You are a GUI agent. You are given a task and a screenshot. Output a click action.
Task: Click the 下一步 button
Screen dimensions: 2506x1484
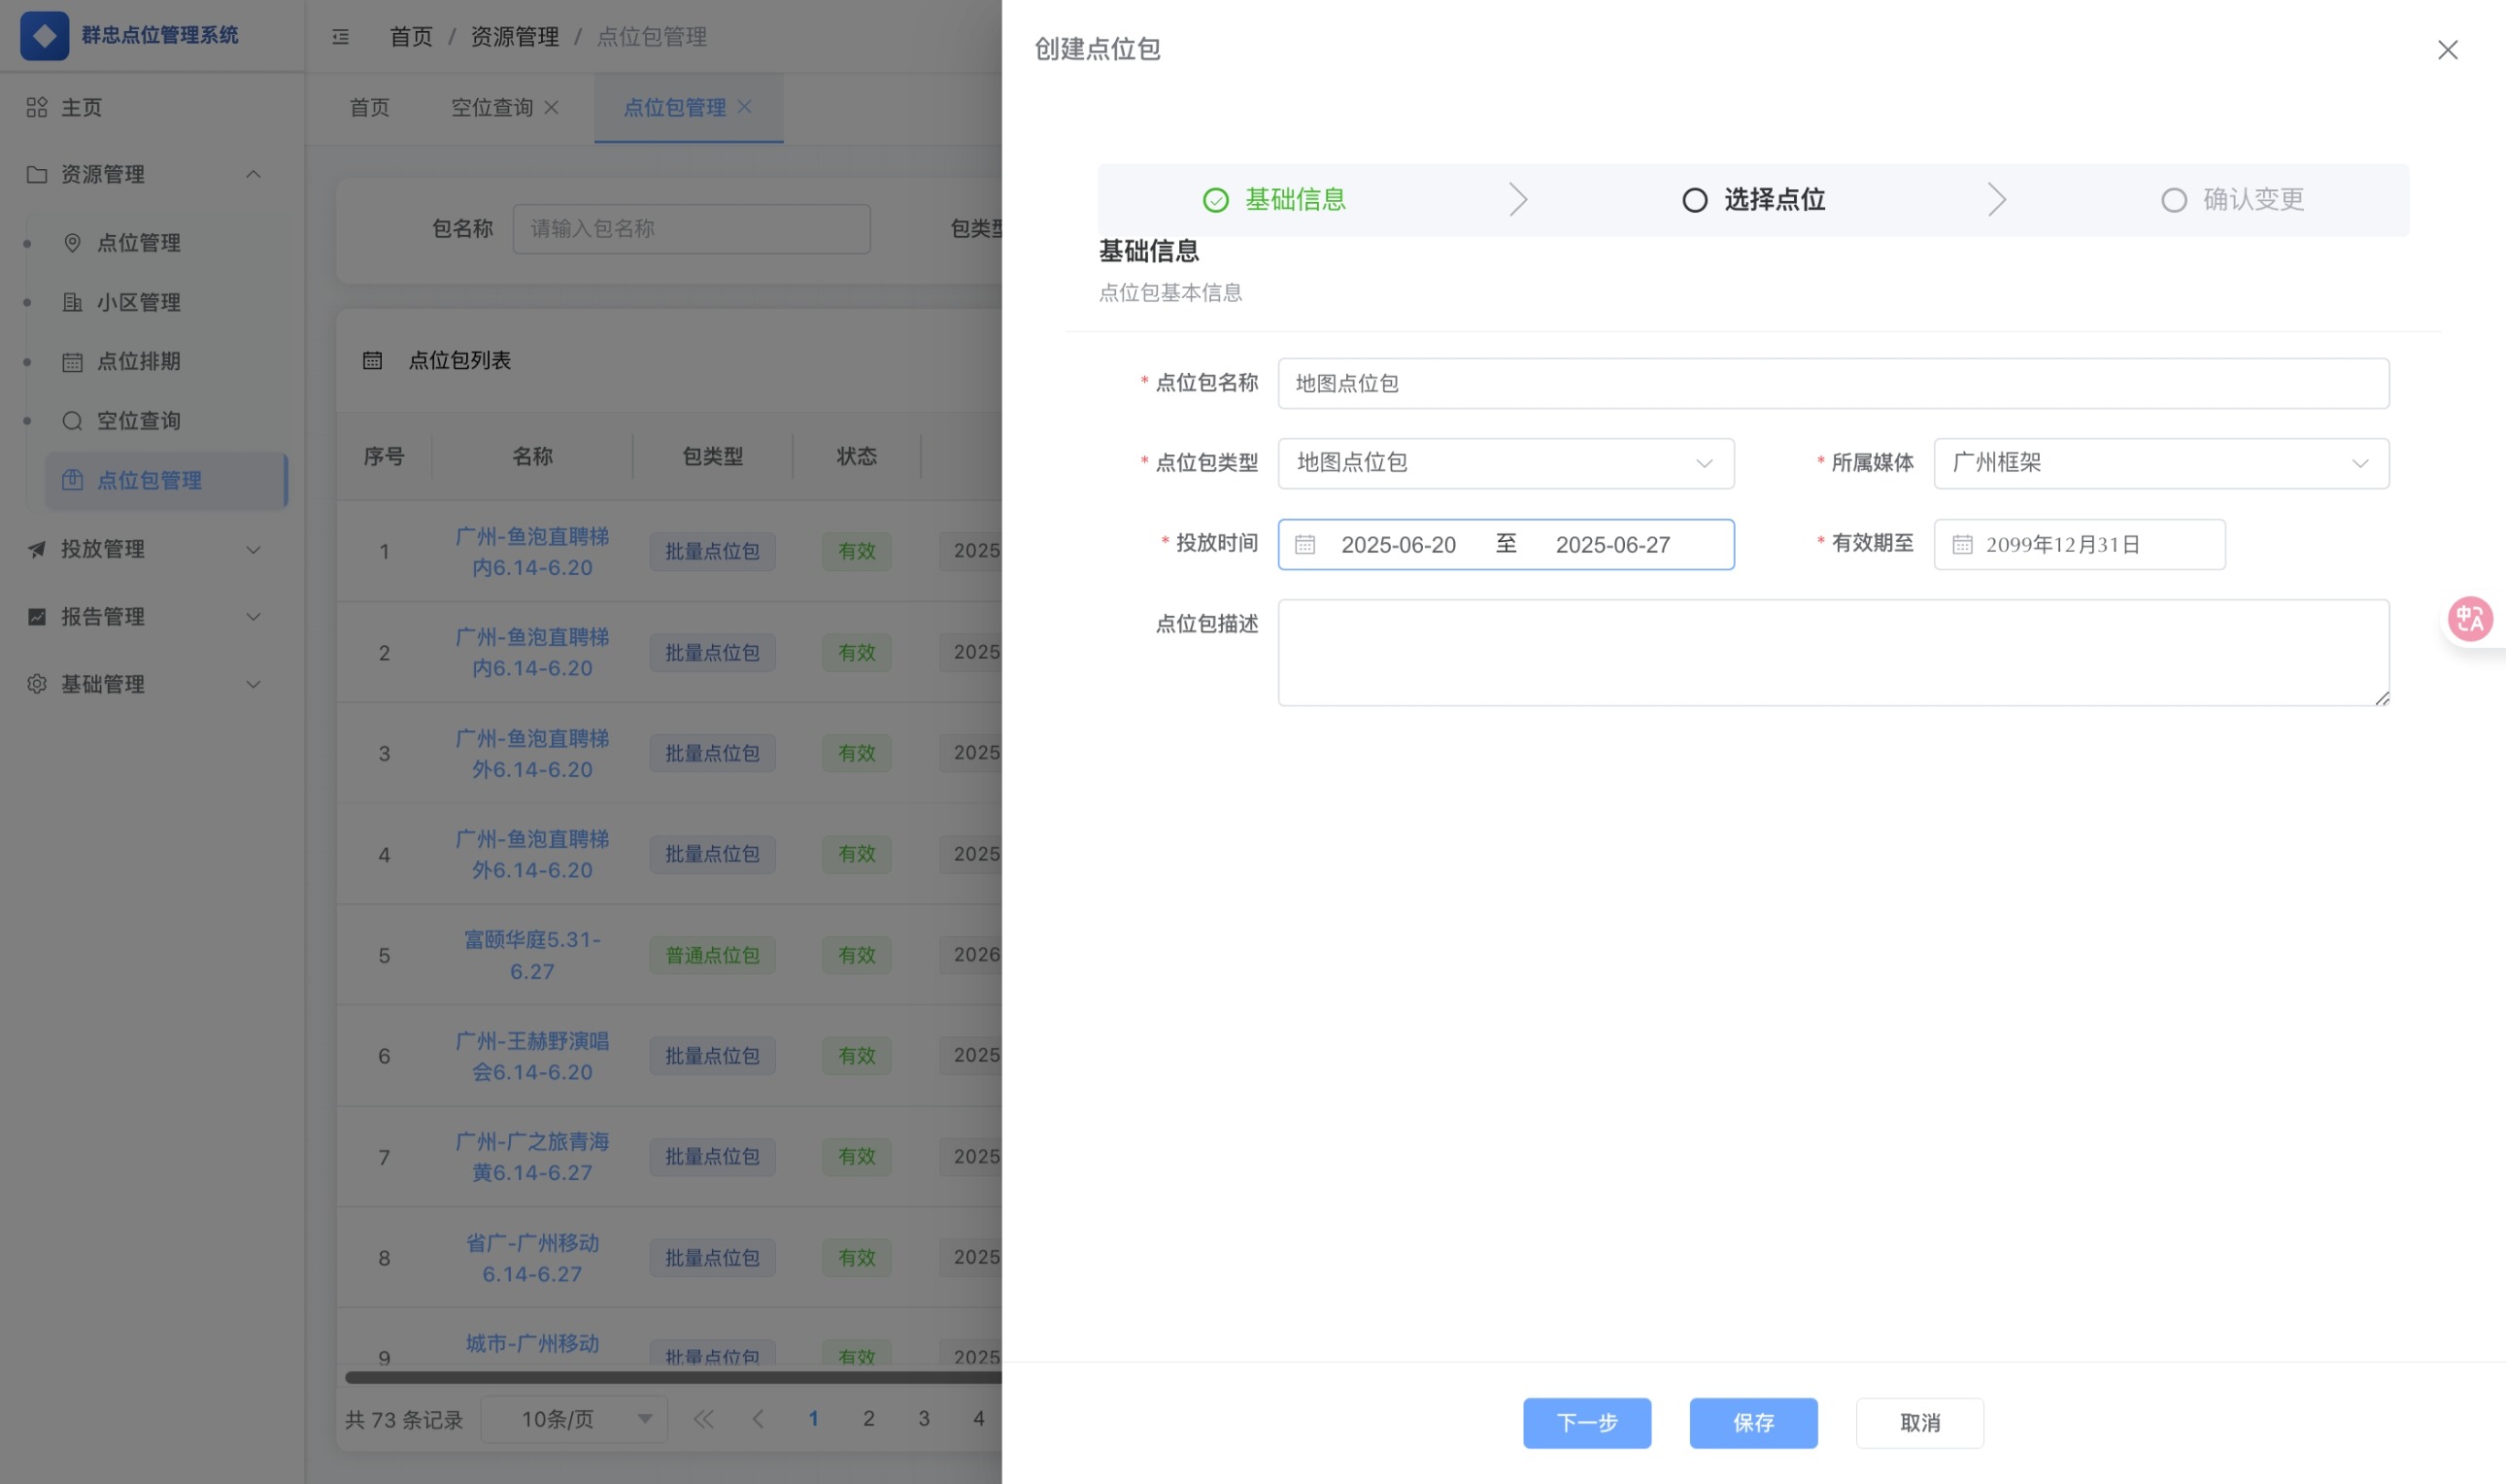click(1587, 1423)
